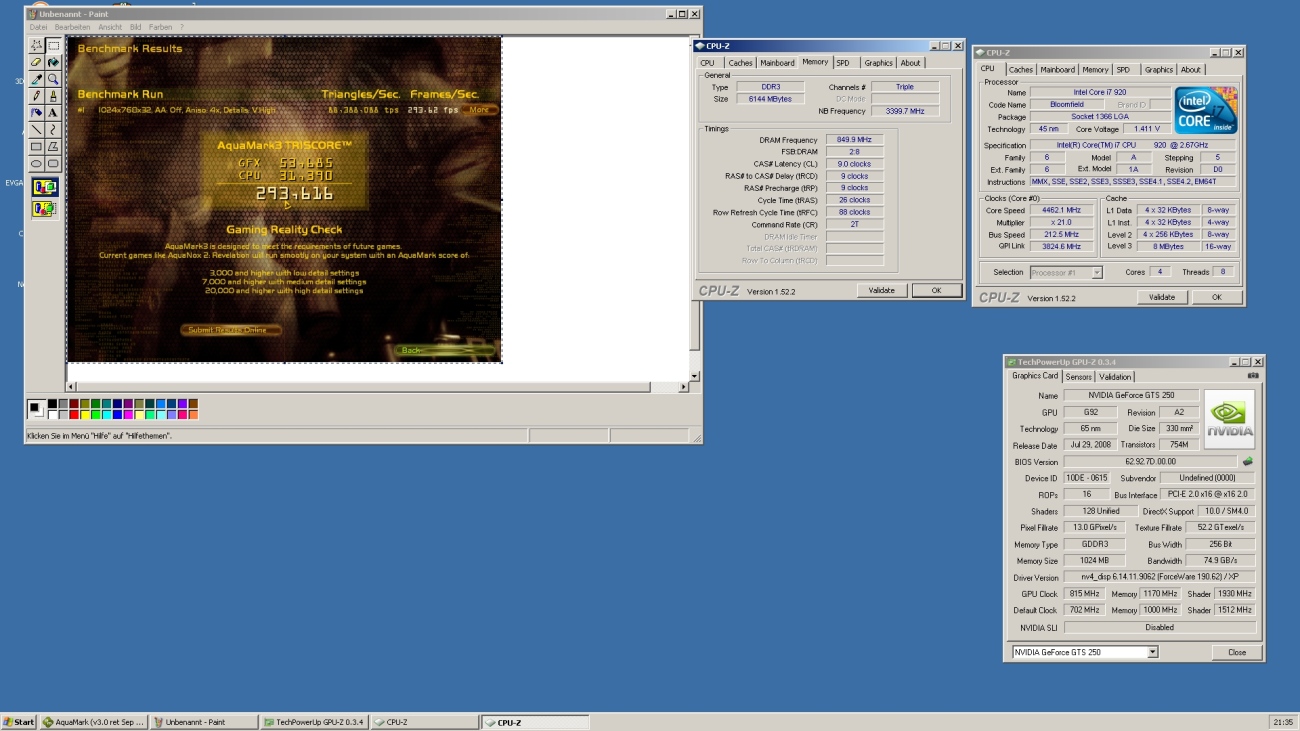
Task: Switch to Memory tab in CPU-Z processor window
Action: pos(1095,70)
